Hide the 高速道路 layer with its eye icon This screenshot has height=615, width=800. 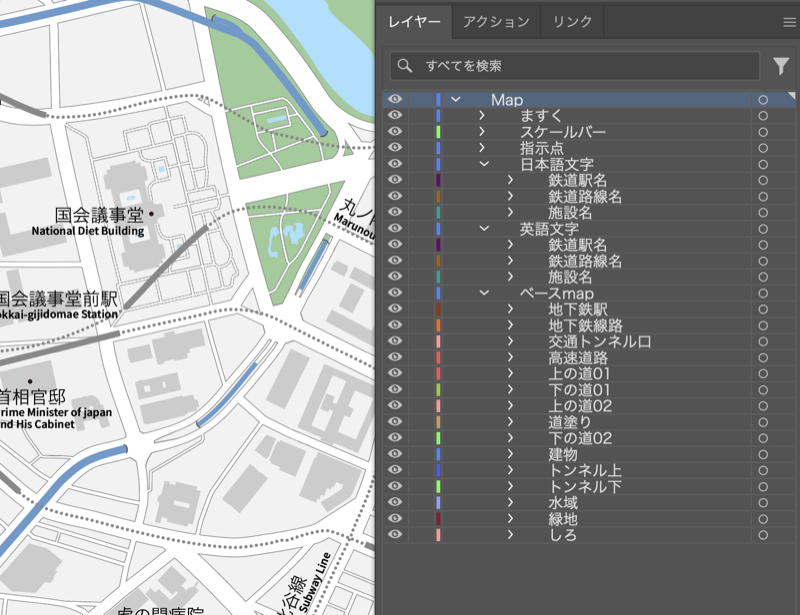click(x=394, y=357)
